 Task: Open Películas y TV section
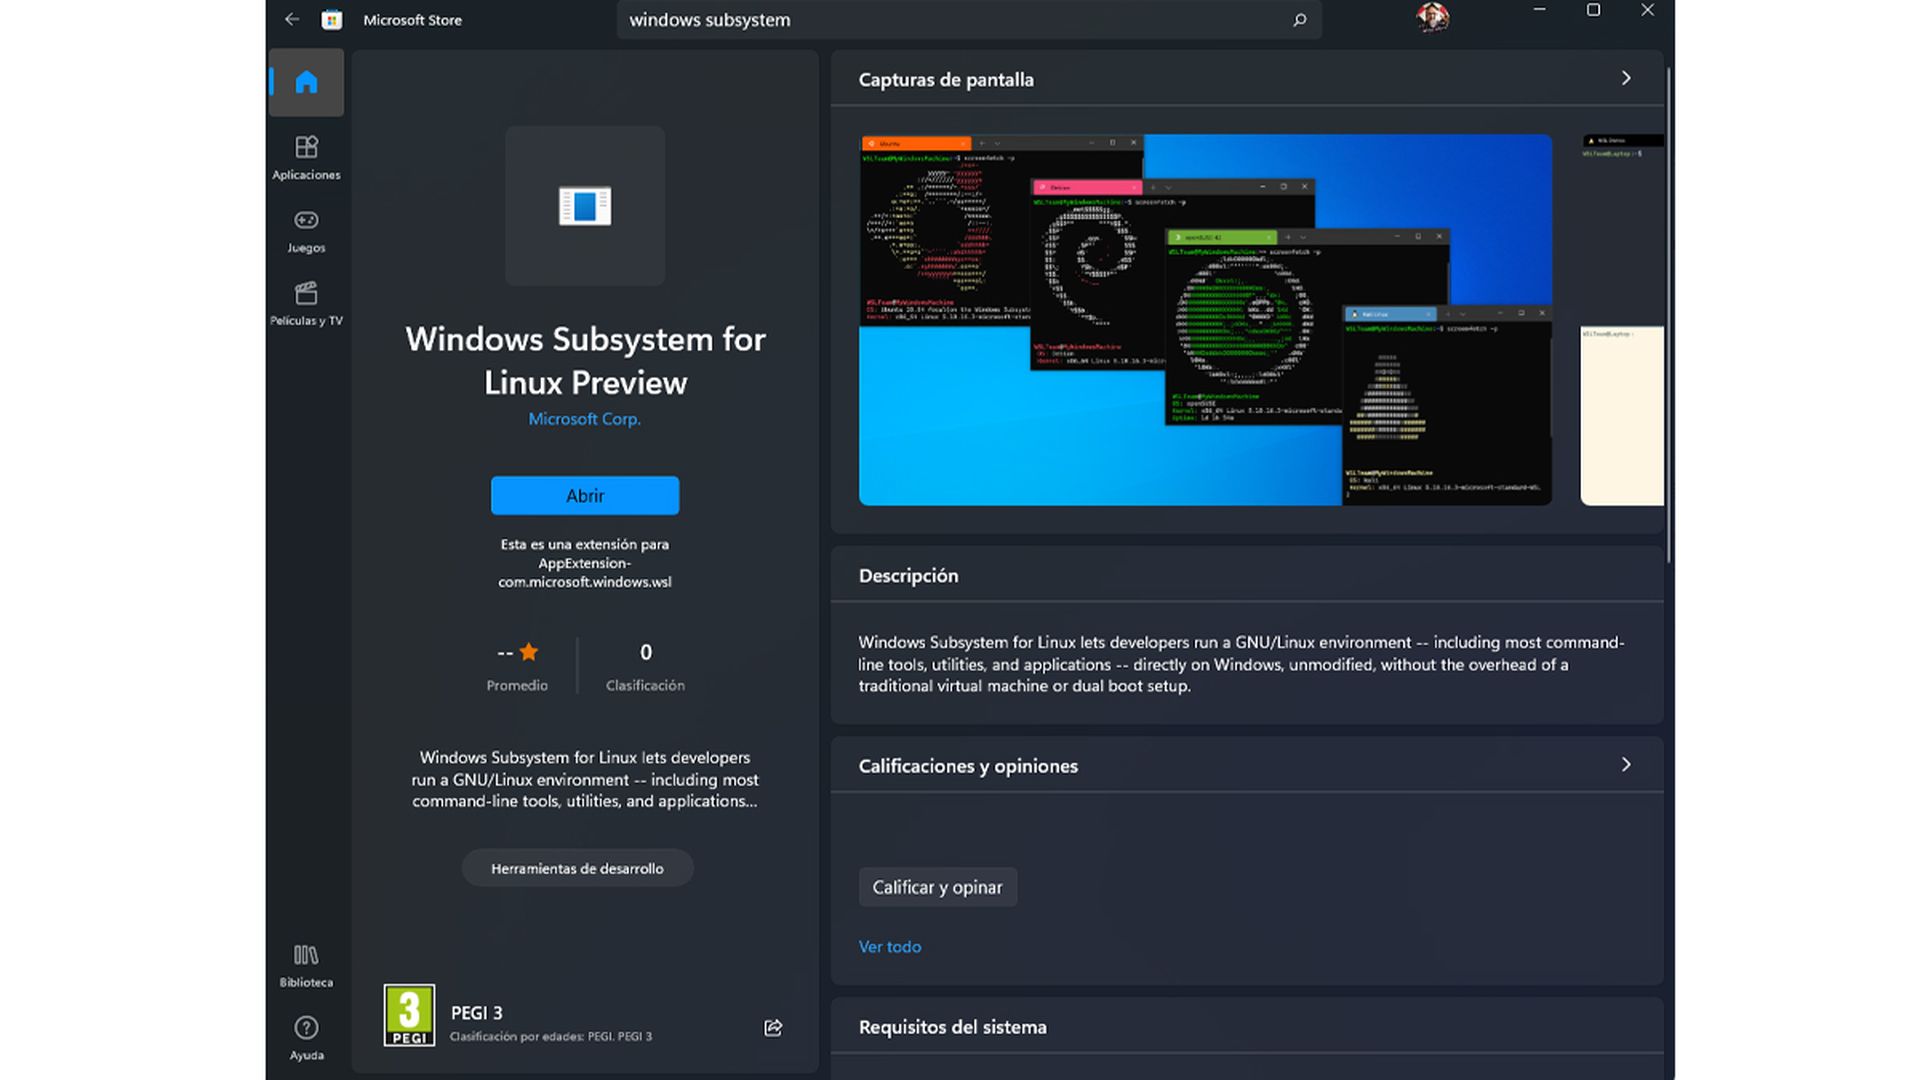click(x=306, y=304)
